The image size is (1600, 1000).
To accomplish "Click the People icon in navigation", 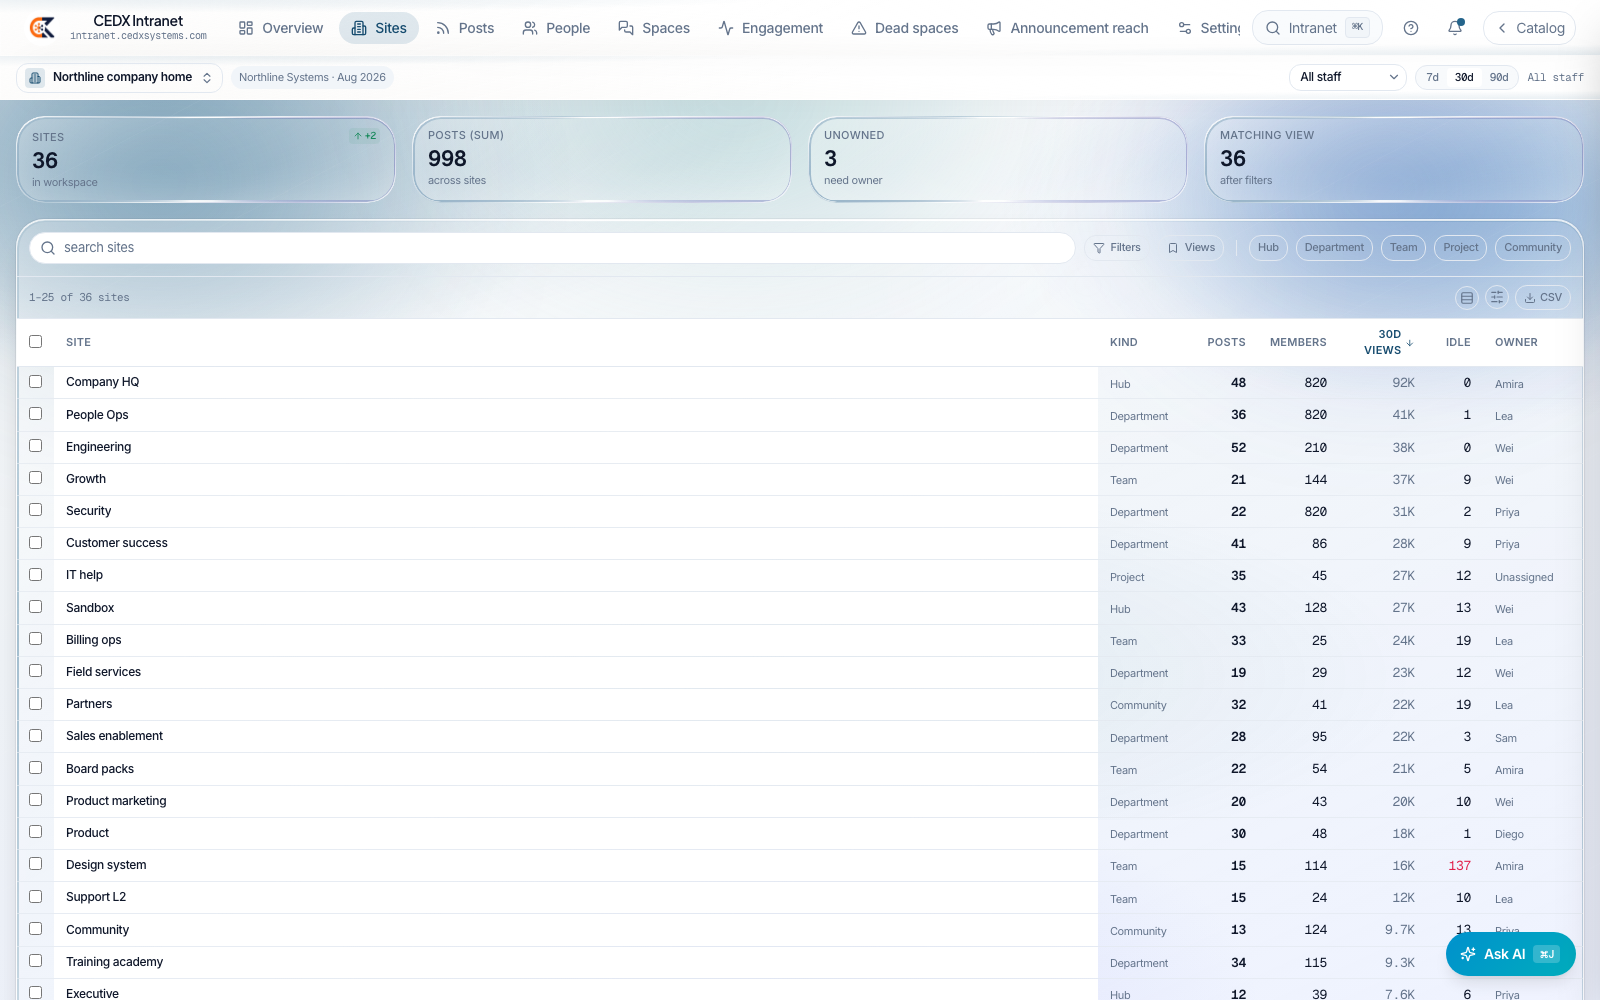I will coord(530,28).
